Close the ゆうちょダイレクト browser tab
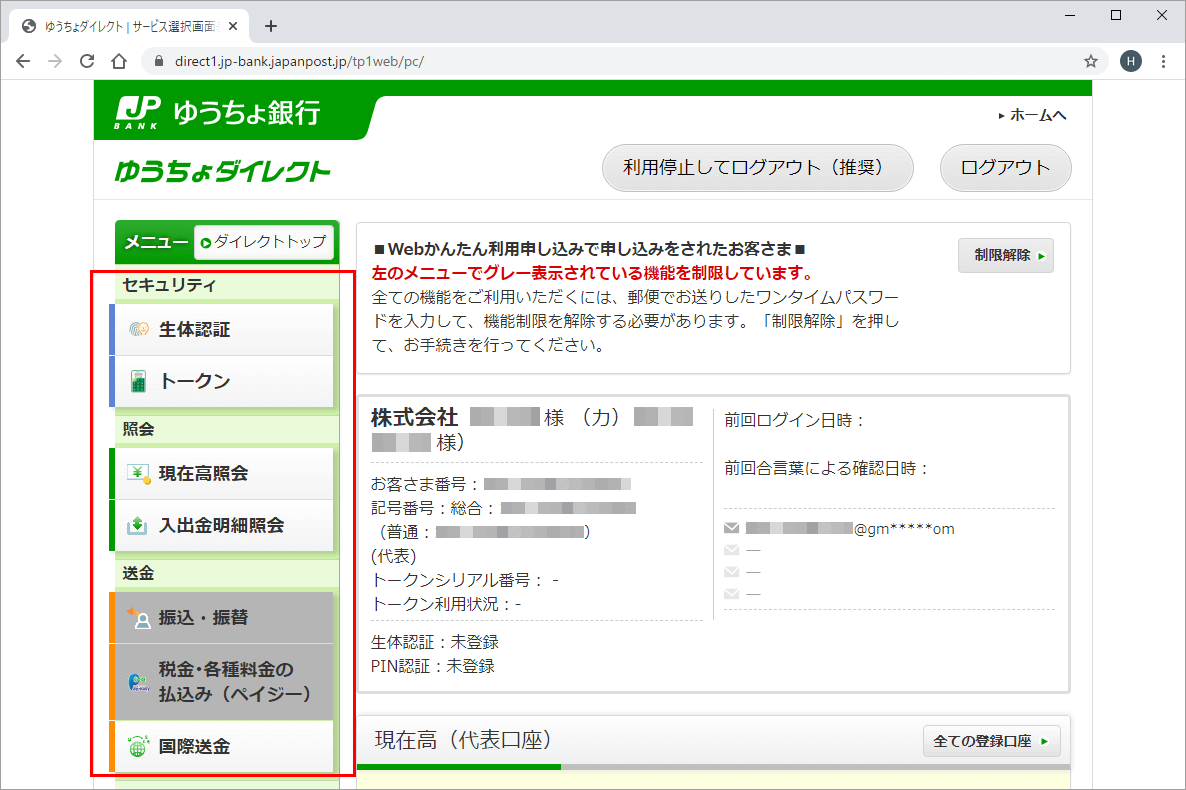 (233, 26)
